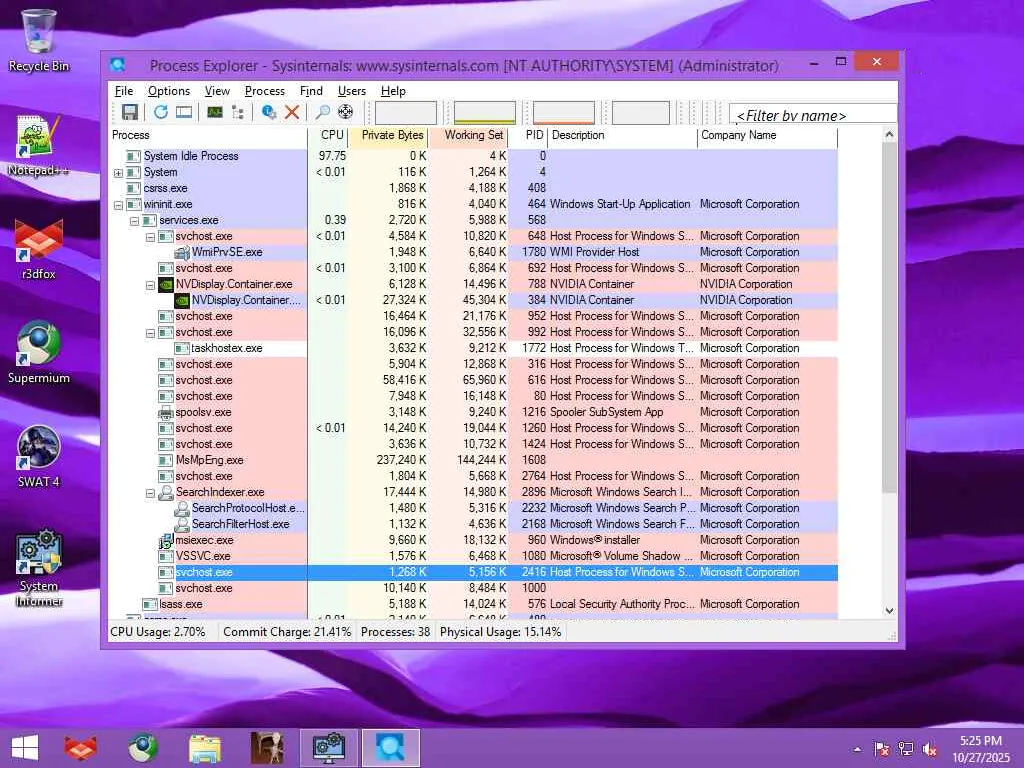Select the Notepad++ desktop shortcut
The width and height of the screenshot is (1024, 768).
click(x=39, y=146)
